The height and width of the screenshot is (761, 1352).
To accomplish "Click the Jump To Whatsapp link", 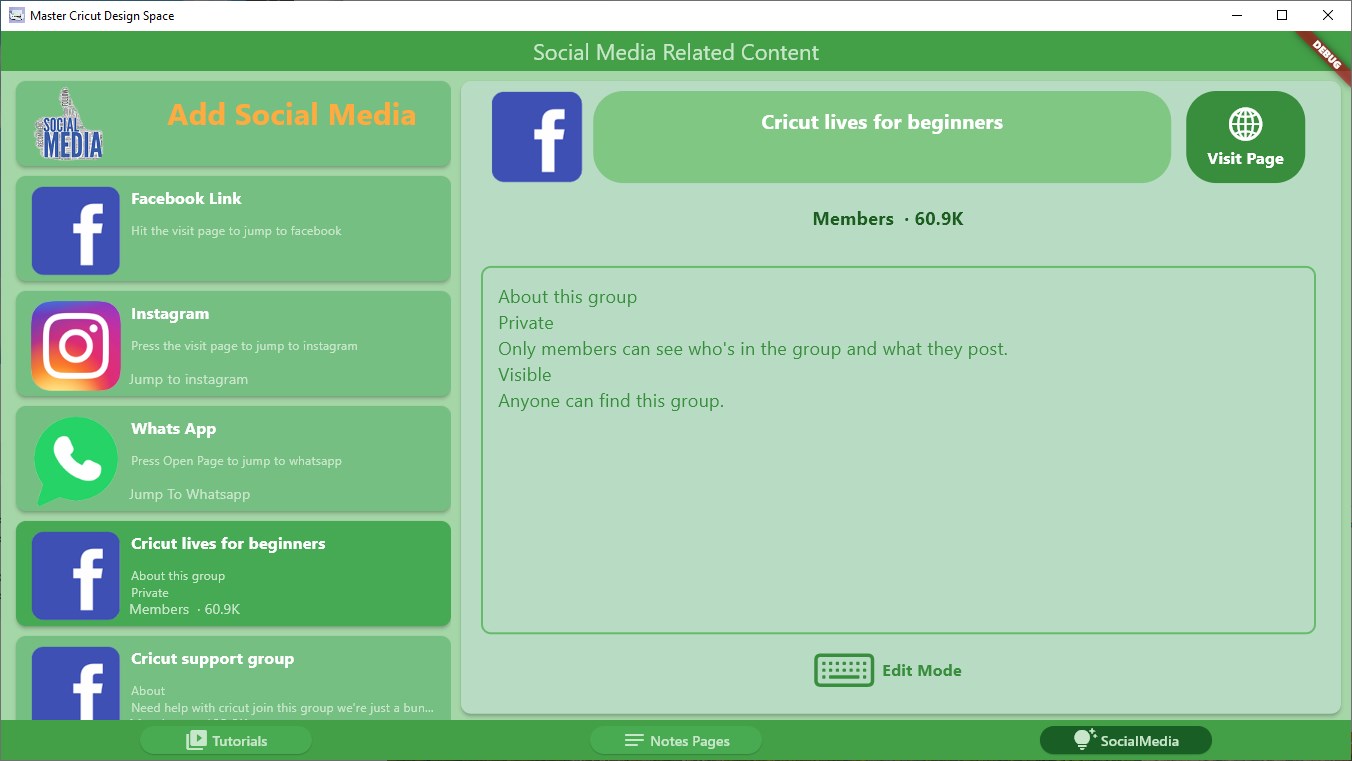I will pyautogui.click(x=190, y=493).
